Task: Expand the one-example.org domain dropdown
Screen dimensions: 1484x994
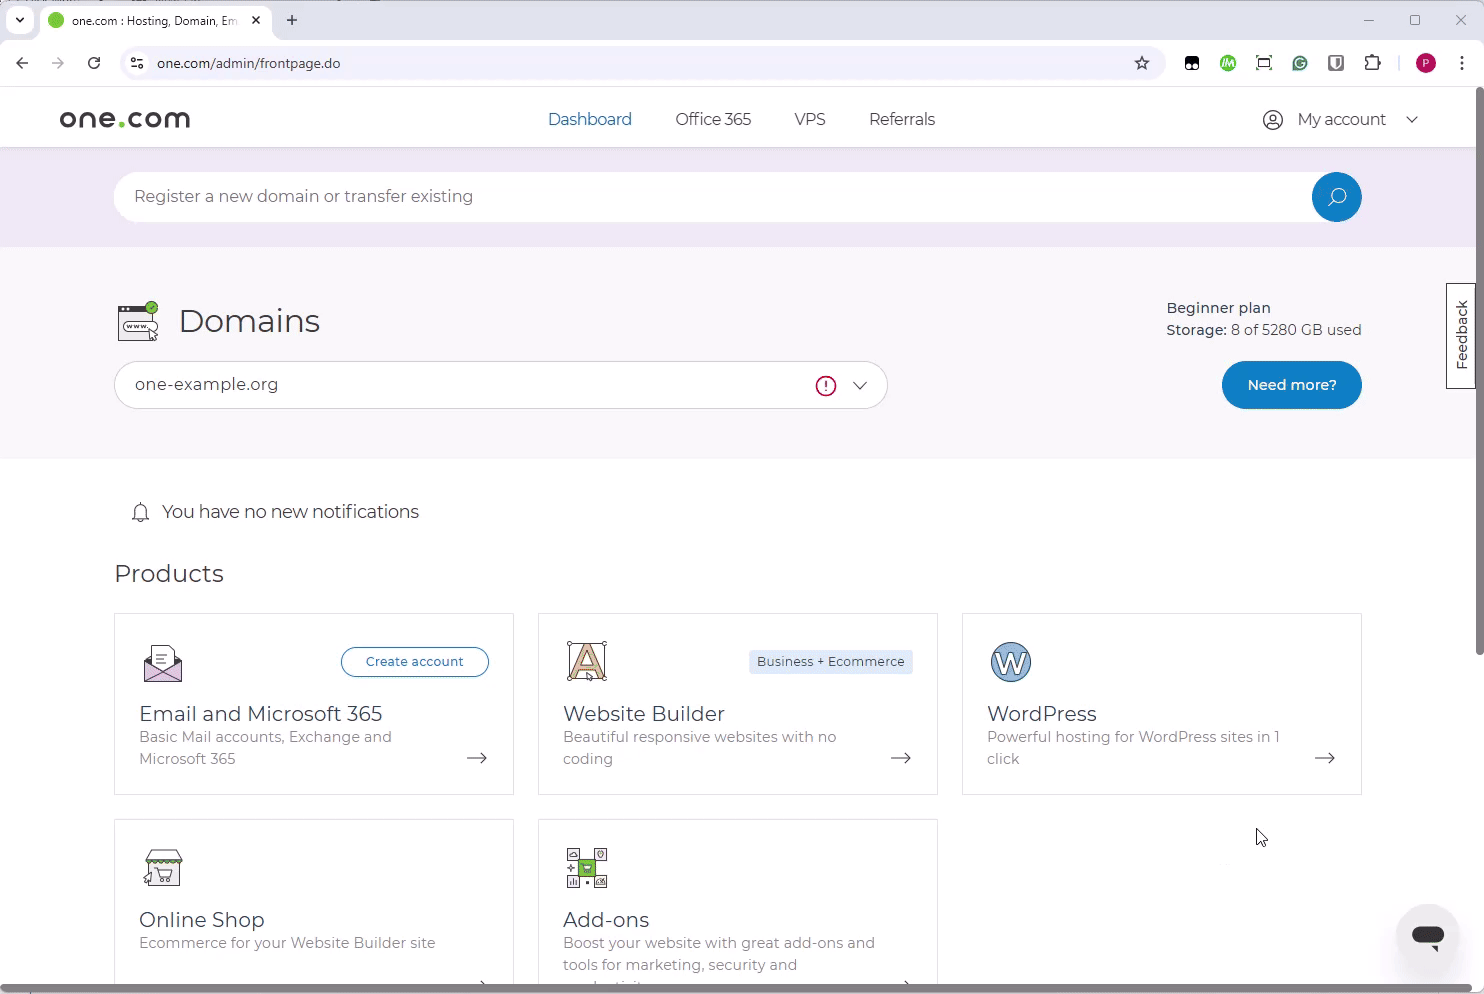Action: coord(859,385)
